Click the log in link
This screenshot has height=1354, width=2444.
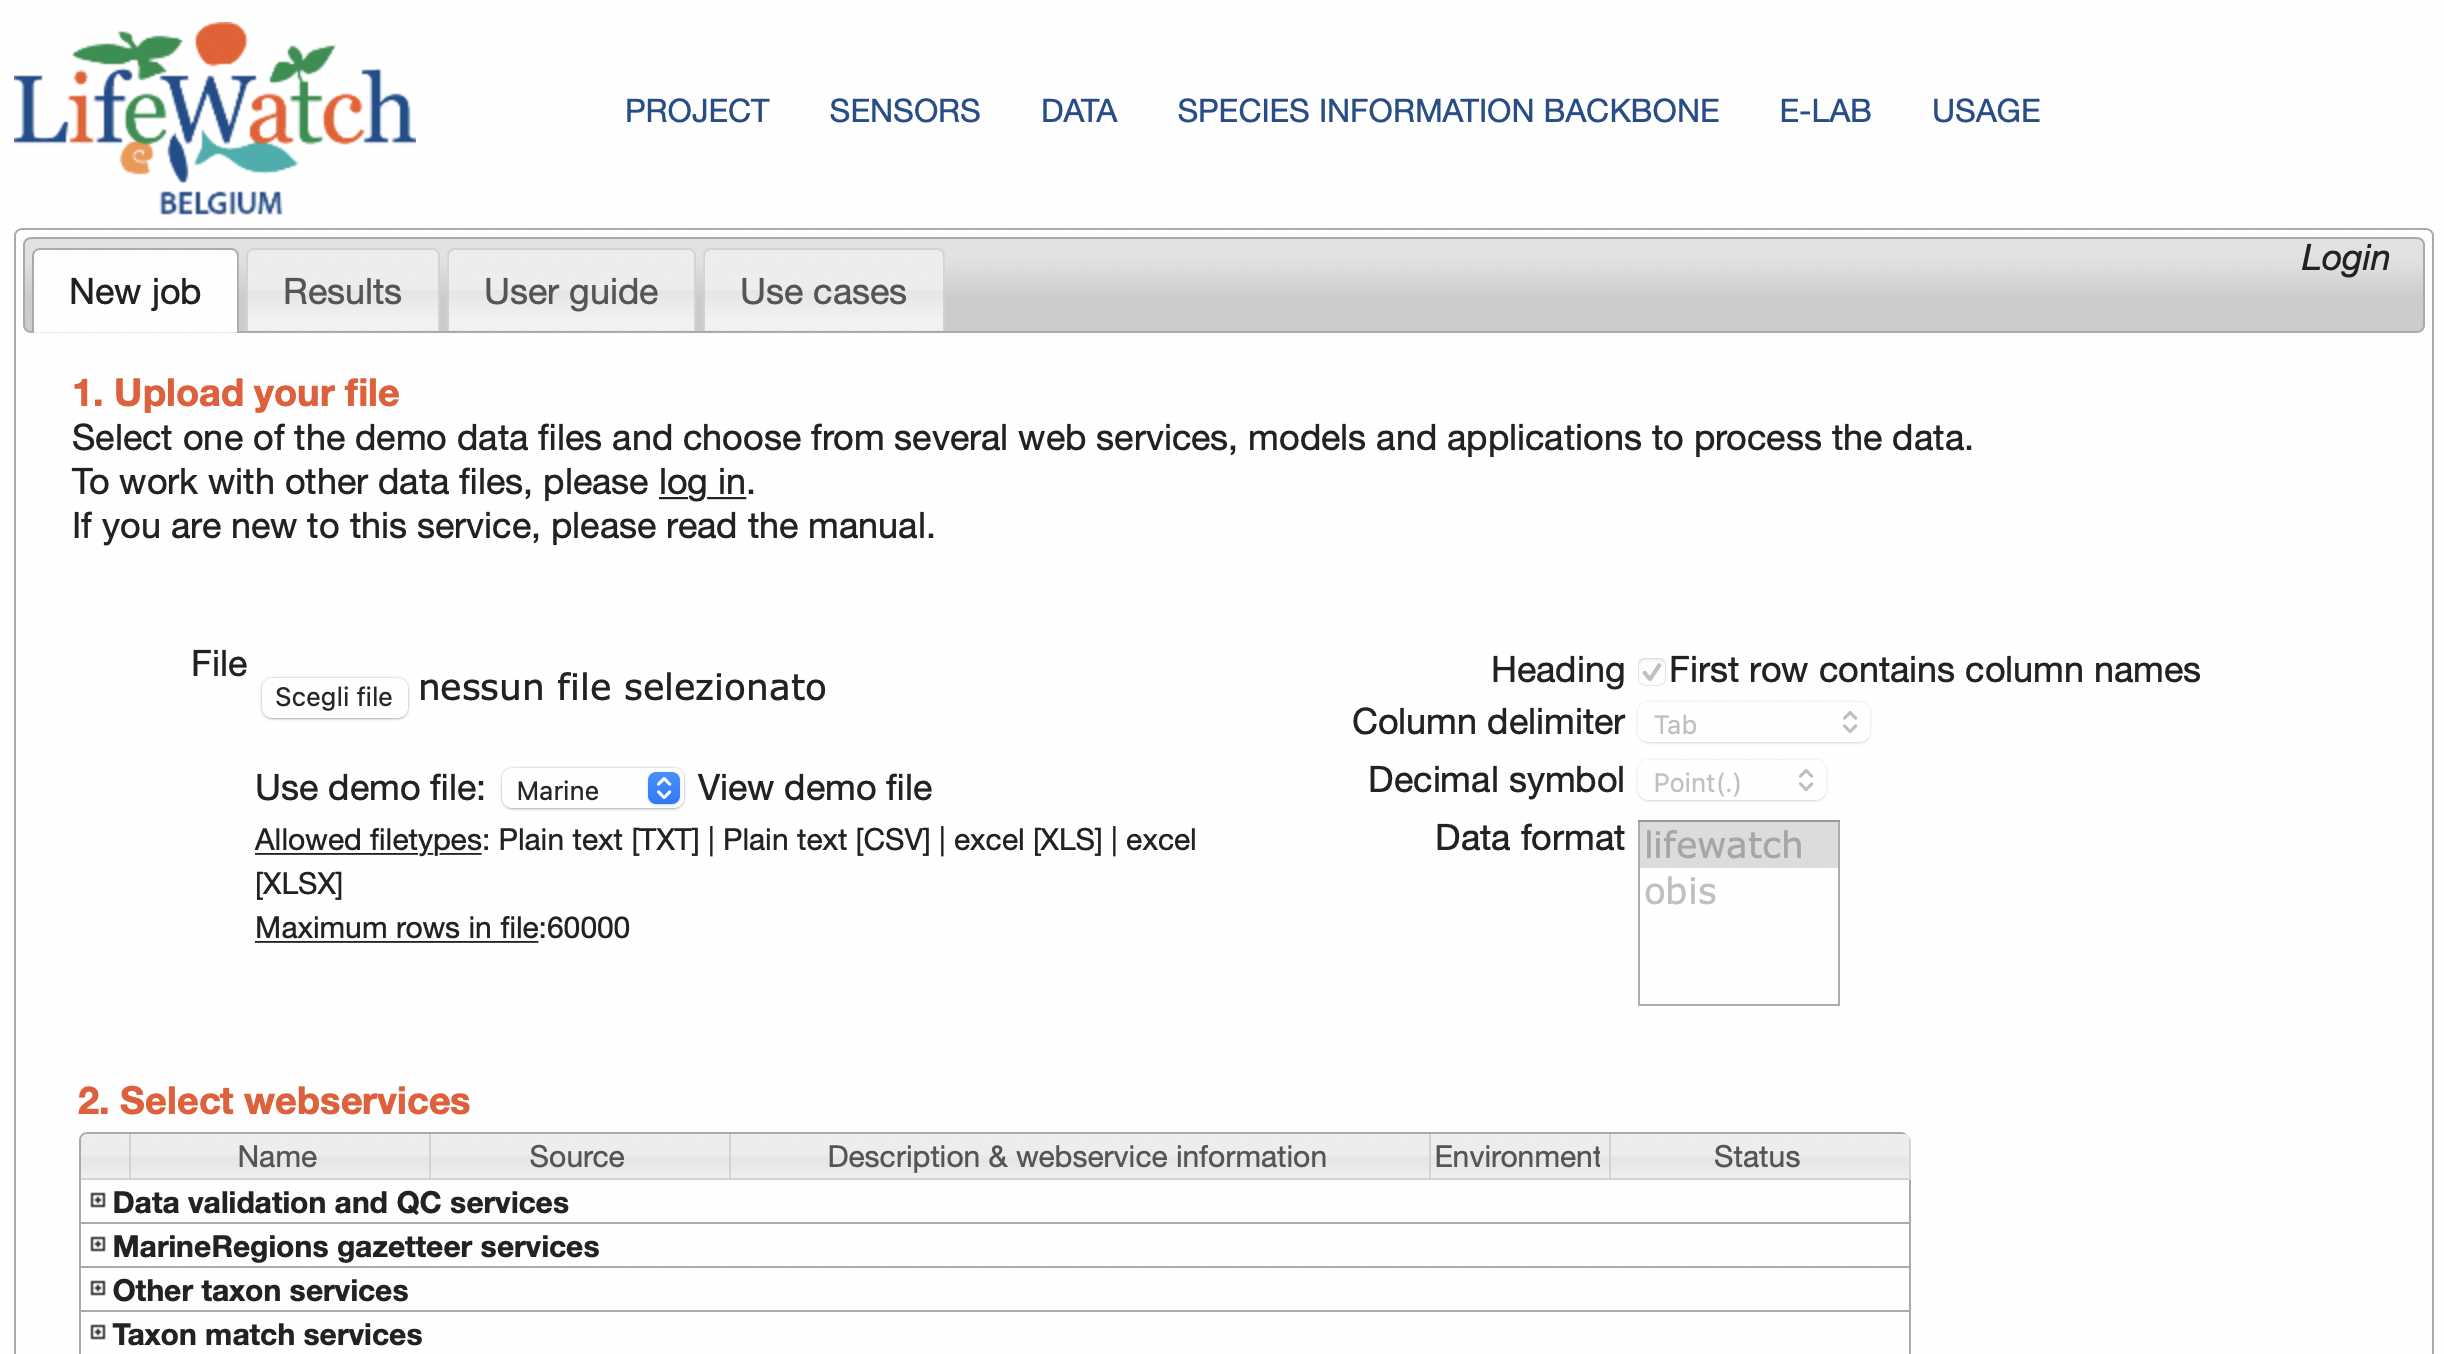click(x=702, y=482)
